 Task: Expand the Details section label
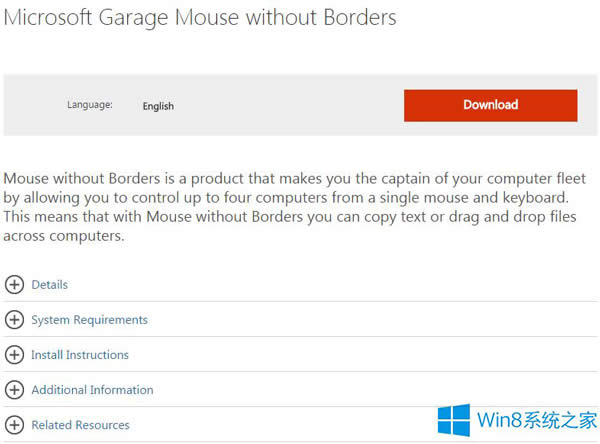[50, 285]
